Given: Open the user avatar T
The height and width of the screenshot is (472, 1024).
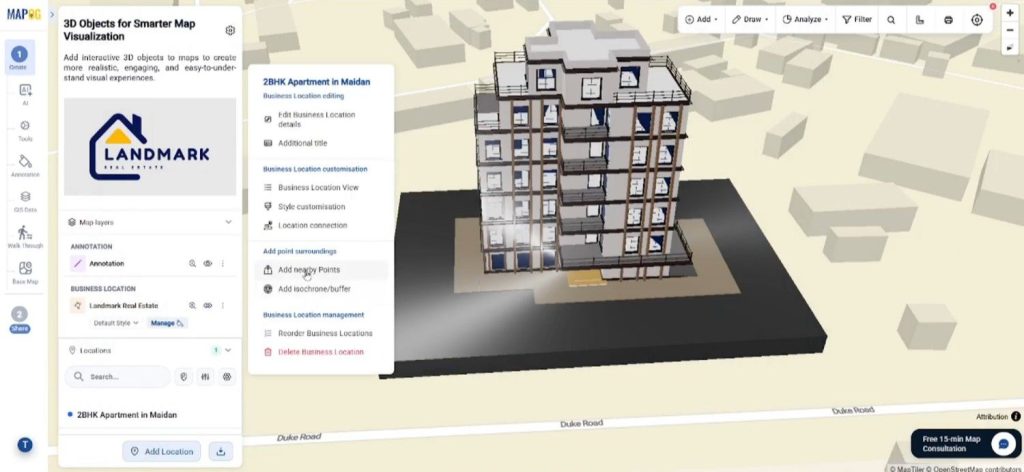Looking at the screenshot, I should tap(25, 445).
